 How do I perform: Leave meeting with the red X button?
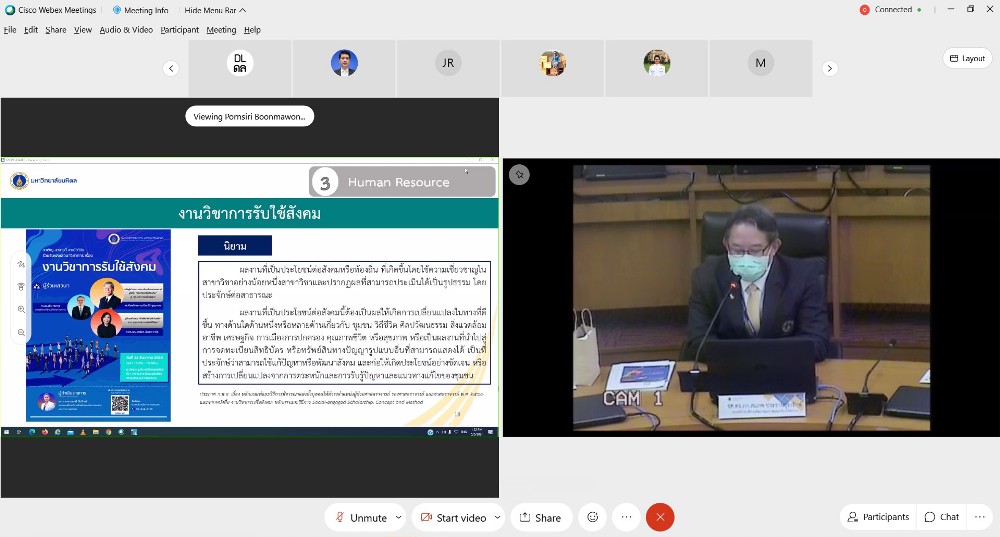point(659,517)
